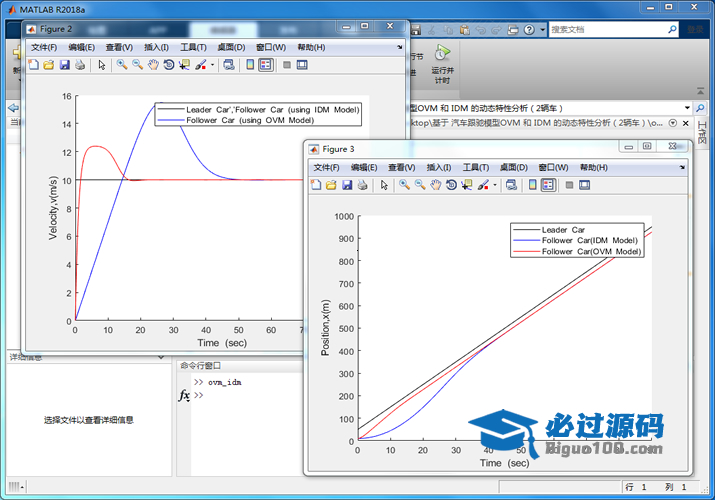This screenshot has width=715, height=500.
Task: Click command window prompt input line
Action: [249, 395]
